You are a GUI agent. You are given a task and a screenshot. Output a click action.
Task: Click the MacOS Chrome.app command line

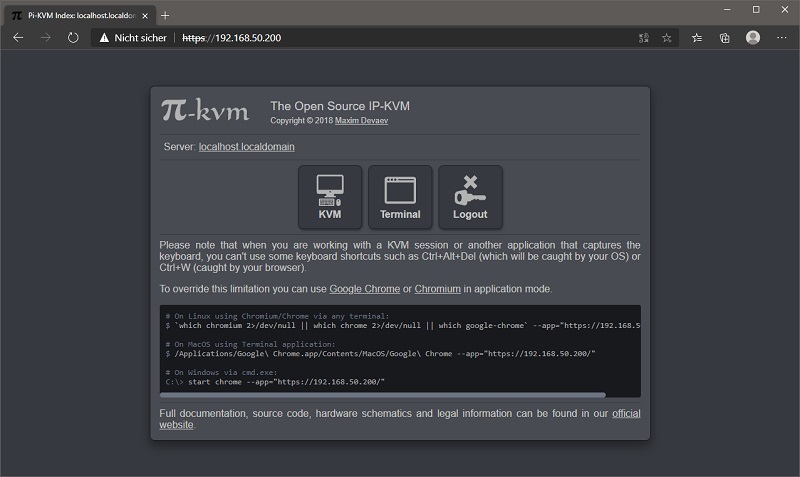coord(380,354)
